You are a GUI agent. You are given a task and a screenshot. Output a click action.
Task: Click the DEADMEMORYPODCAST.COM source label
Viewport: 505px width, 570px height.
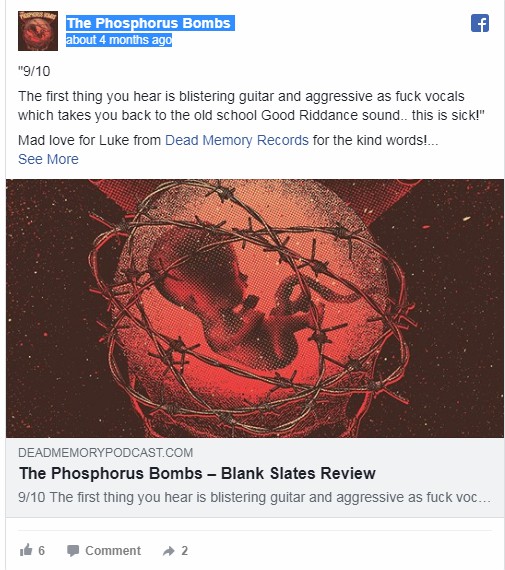click(x=105, y=453)
